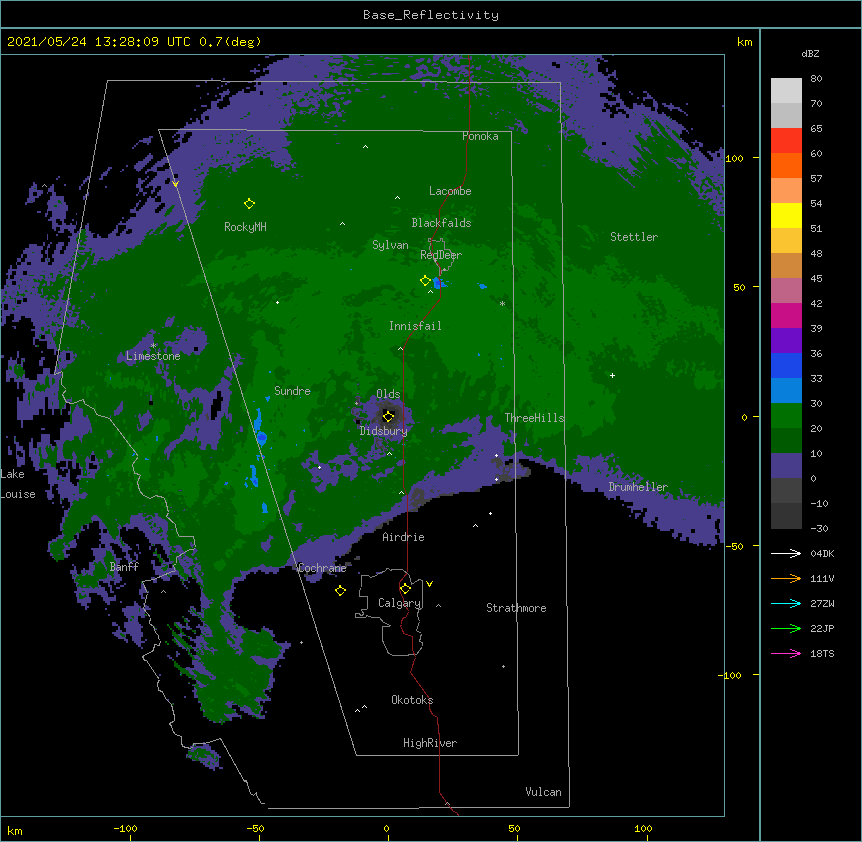Click the purple-violet swatch near 39 dBZ
This screenshot has width=862, height=842.
click(x=786, y=341)
